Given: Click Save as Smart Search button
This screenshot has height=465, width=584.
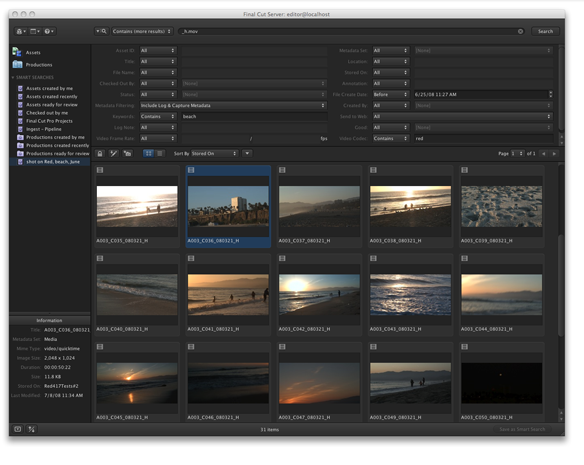Looking at the screenshot, I should 522,429.
